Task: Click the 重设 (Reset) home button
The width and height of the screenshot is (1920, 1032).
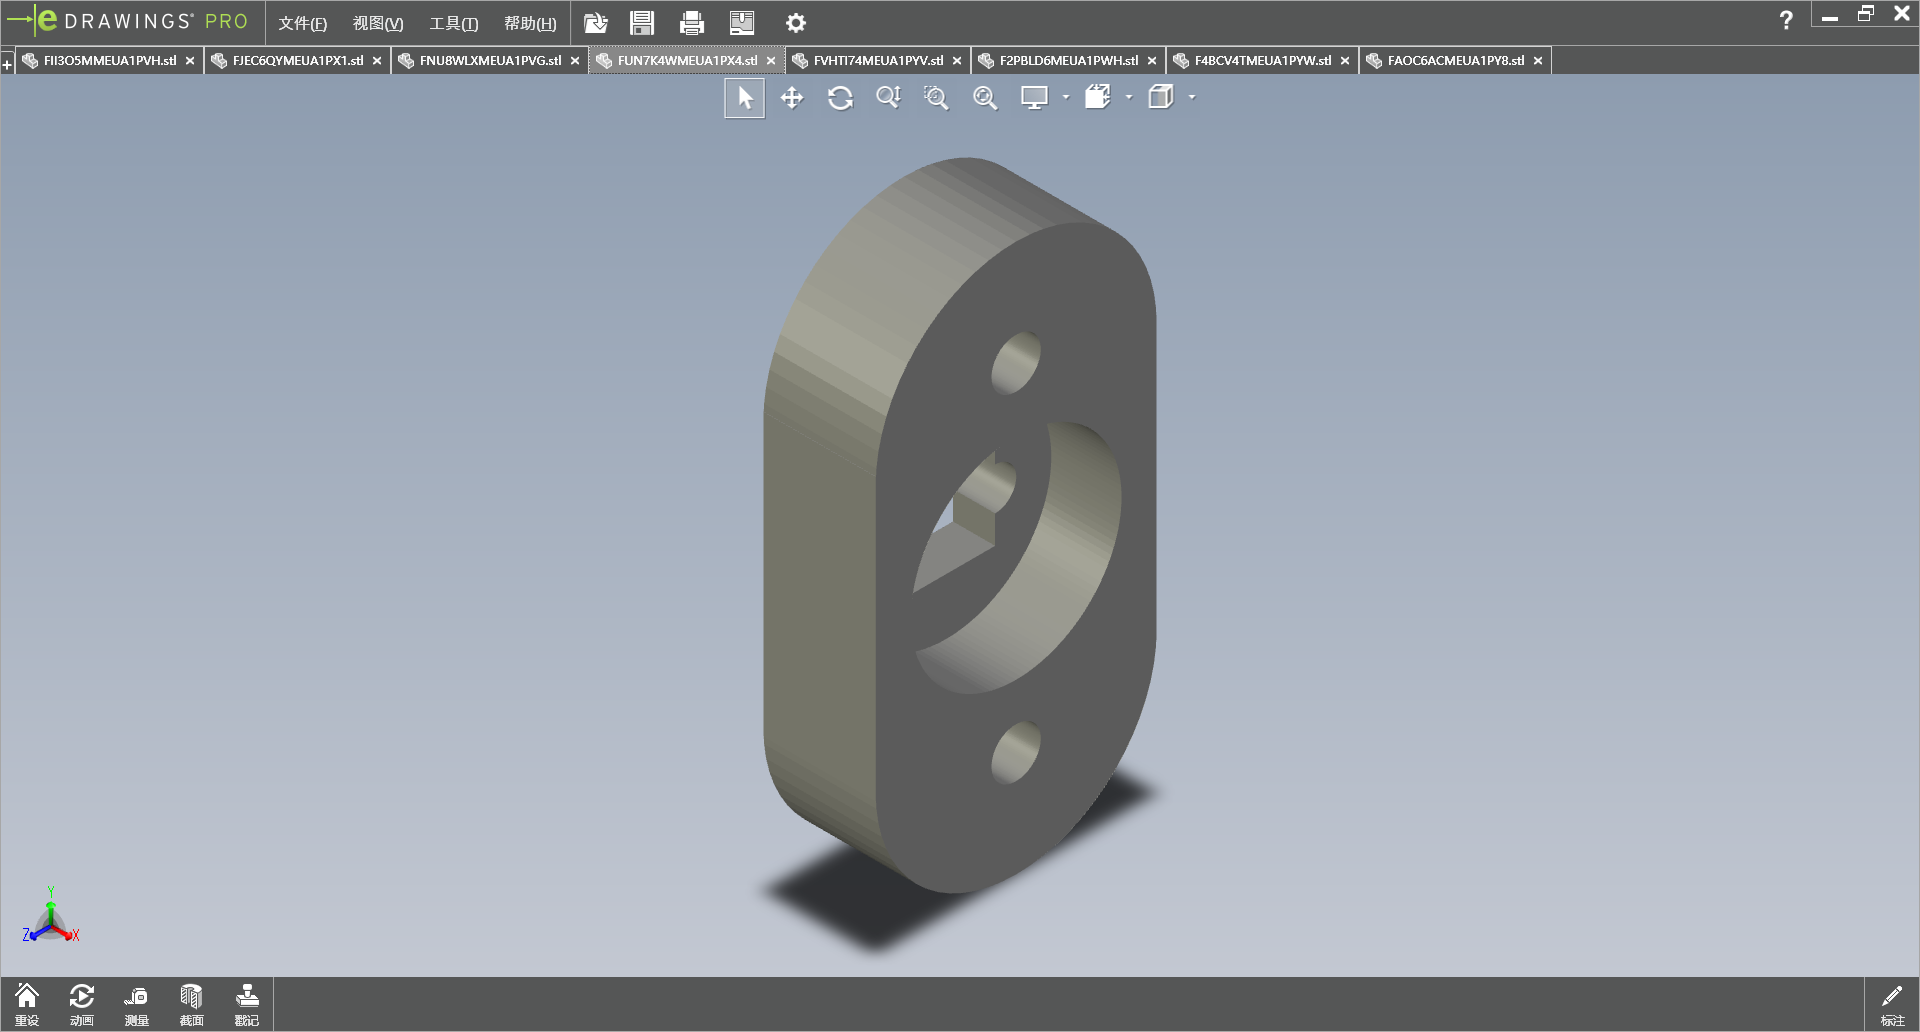Action: (x=27, y=1004)
